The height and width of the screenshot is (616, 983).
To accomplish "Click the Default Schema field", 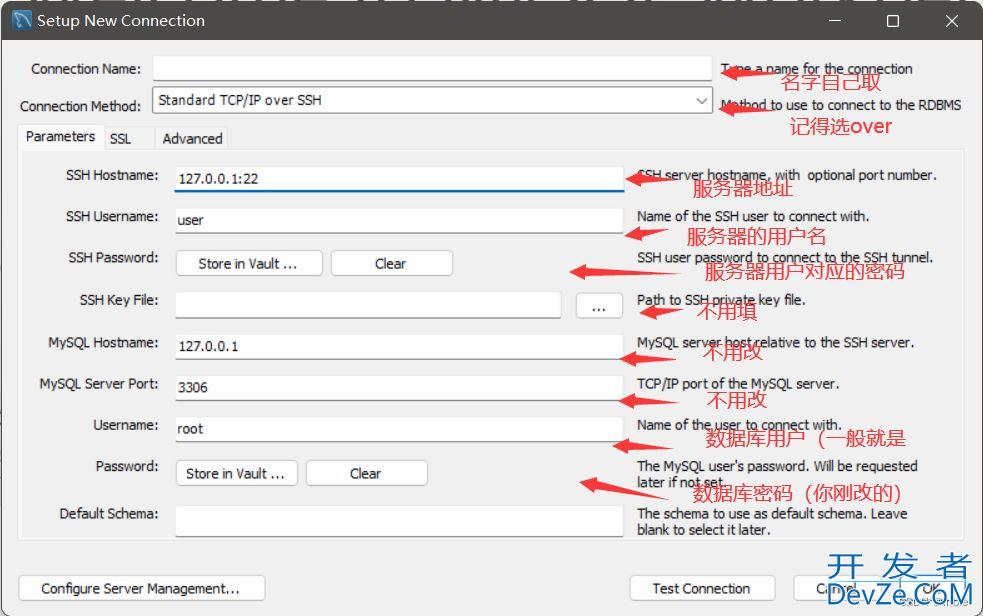I will click(399, 521).
